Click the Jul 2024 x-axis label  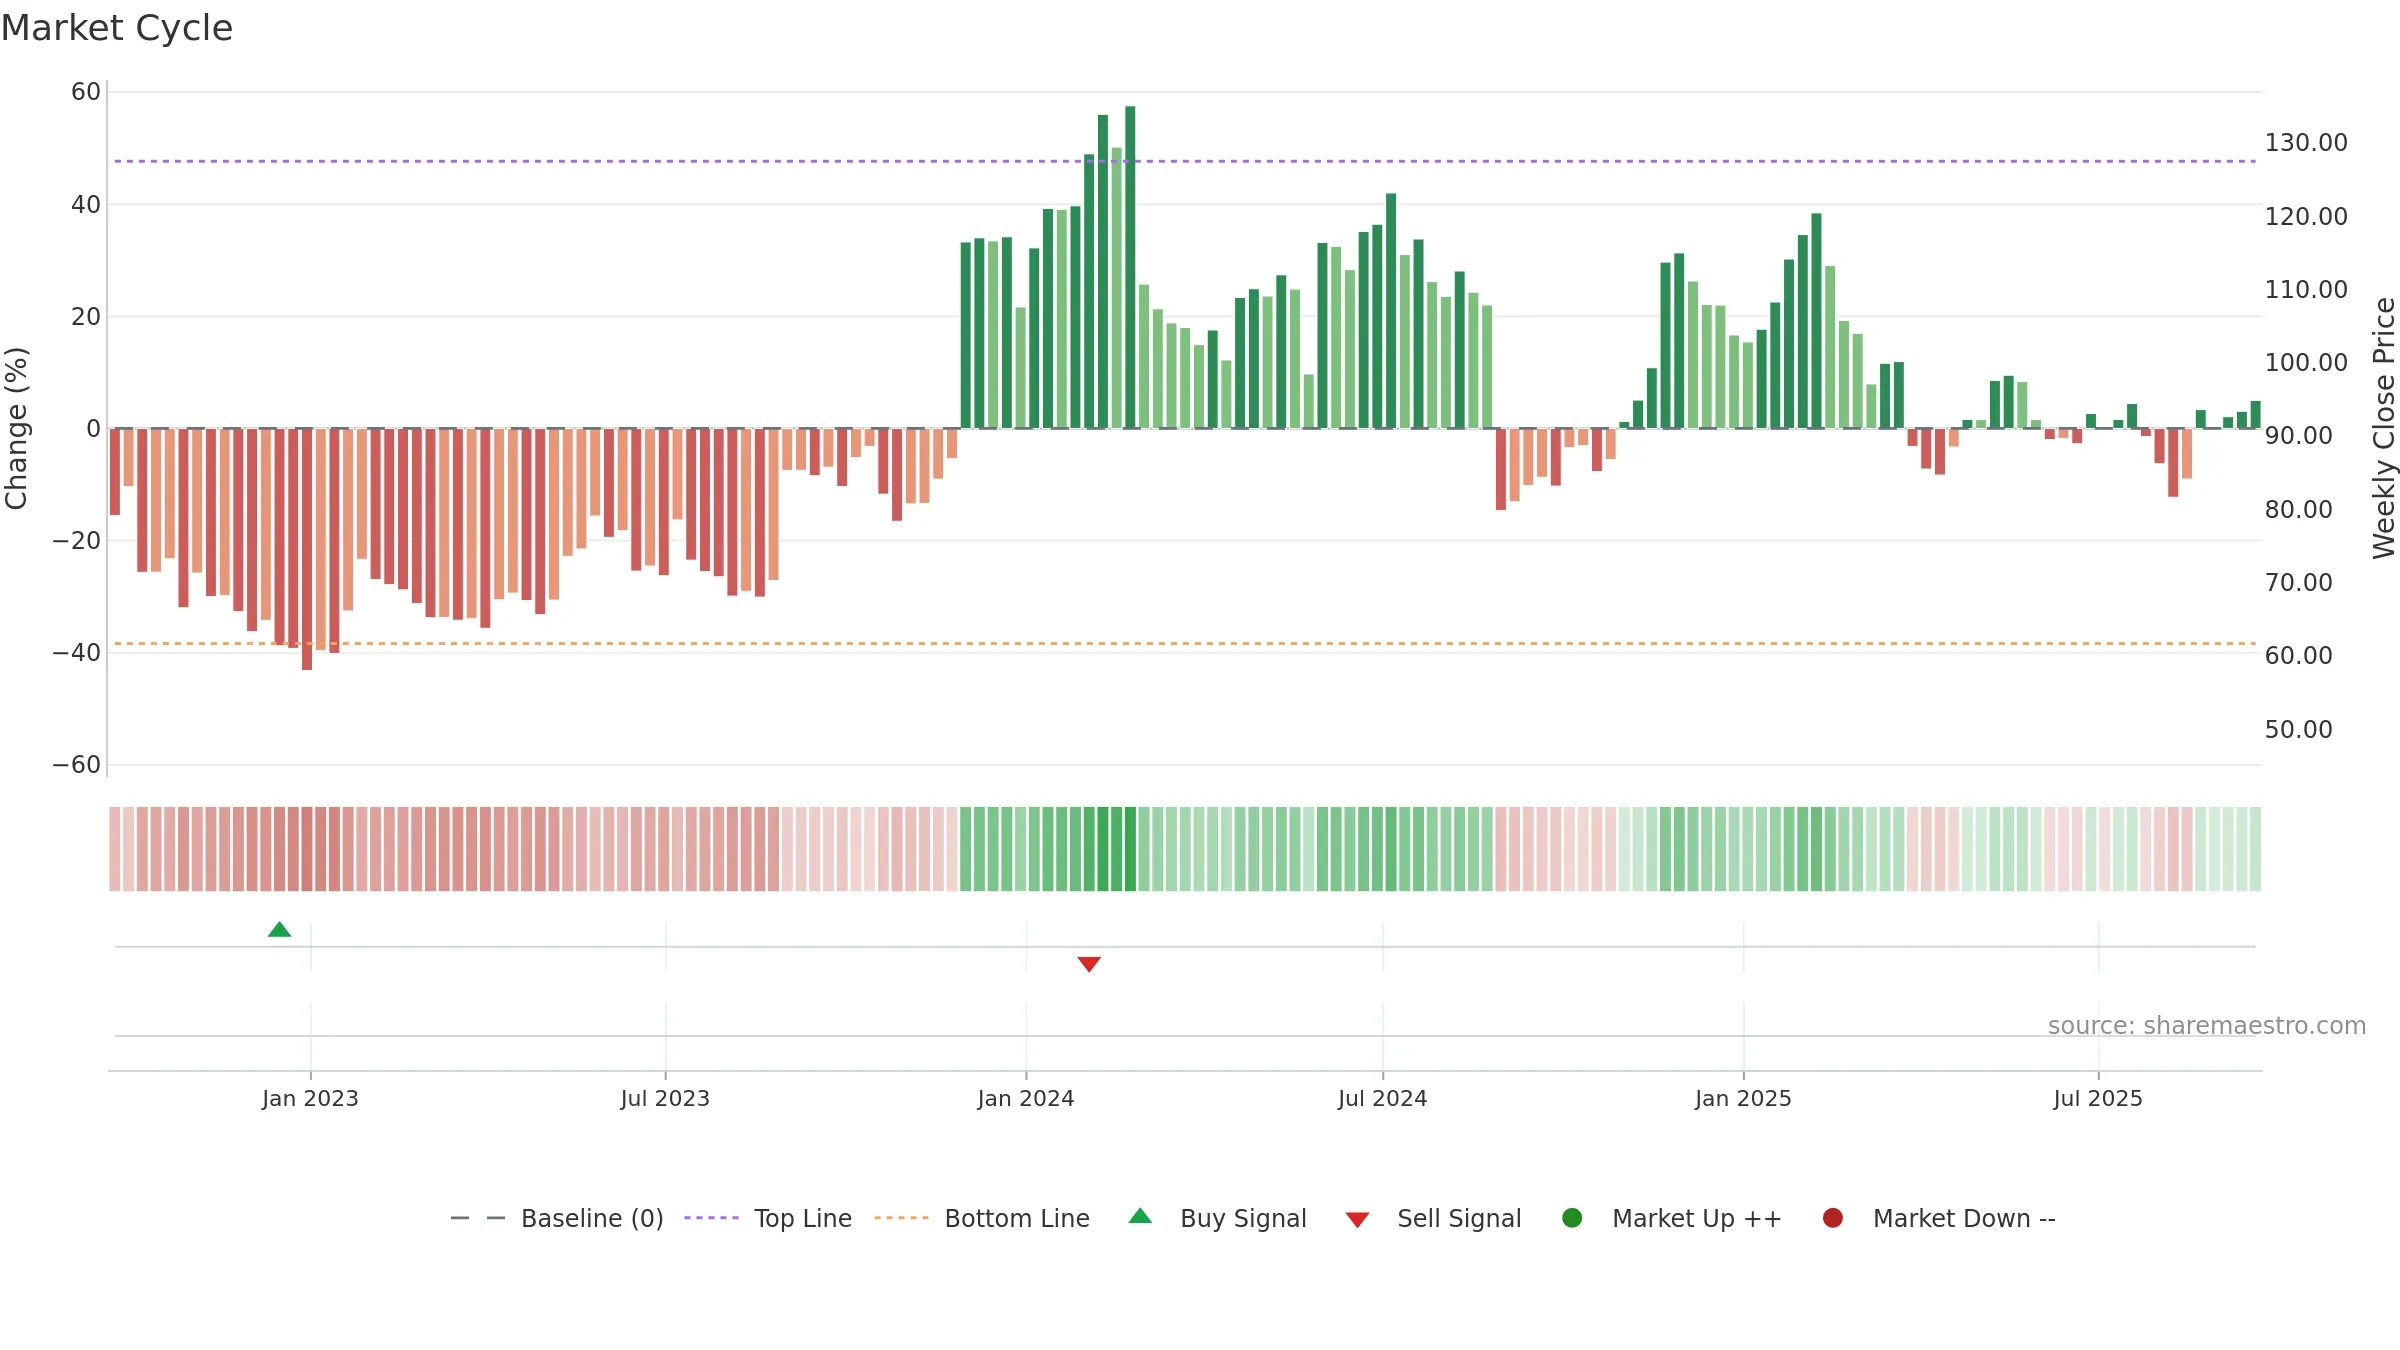[1383, 1099]
